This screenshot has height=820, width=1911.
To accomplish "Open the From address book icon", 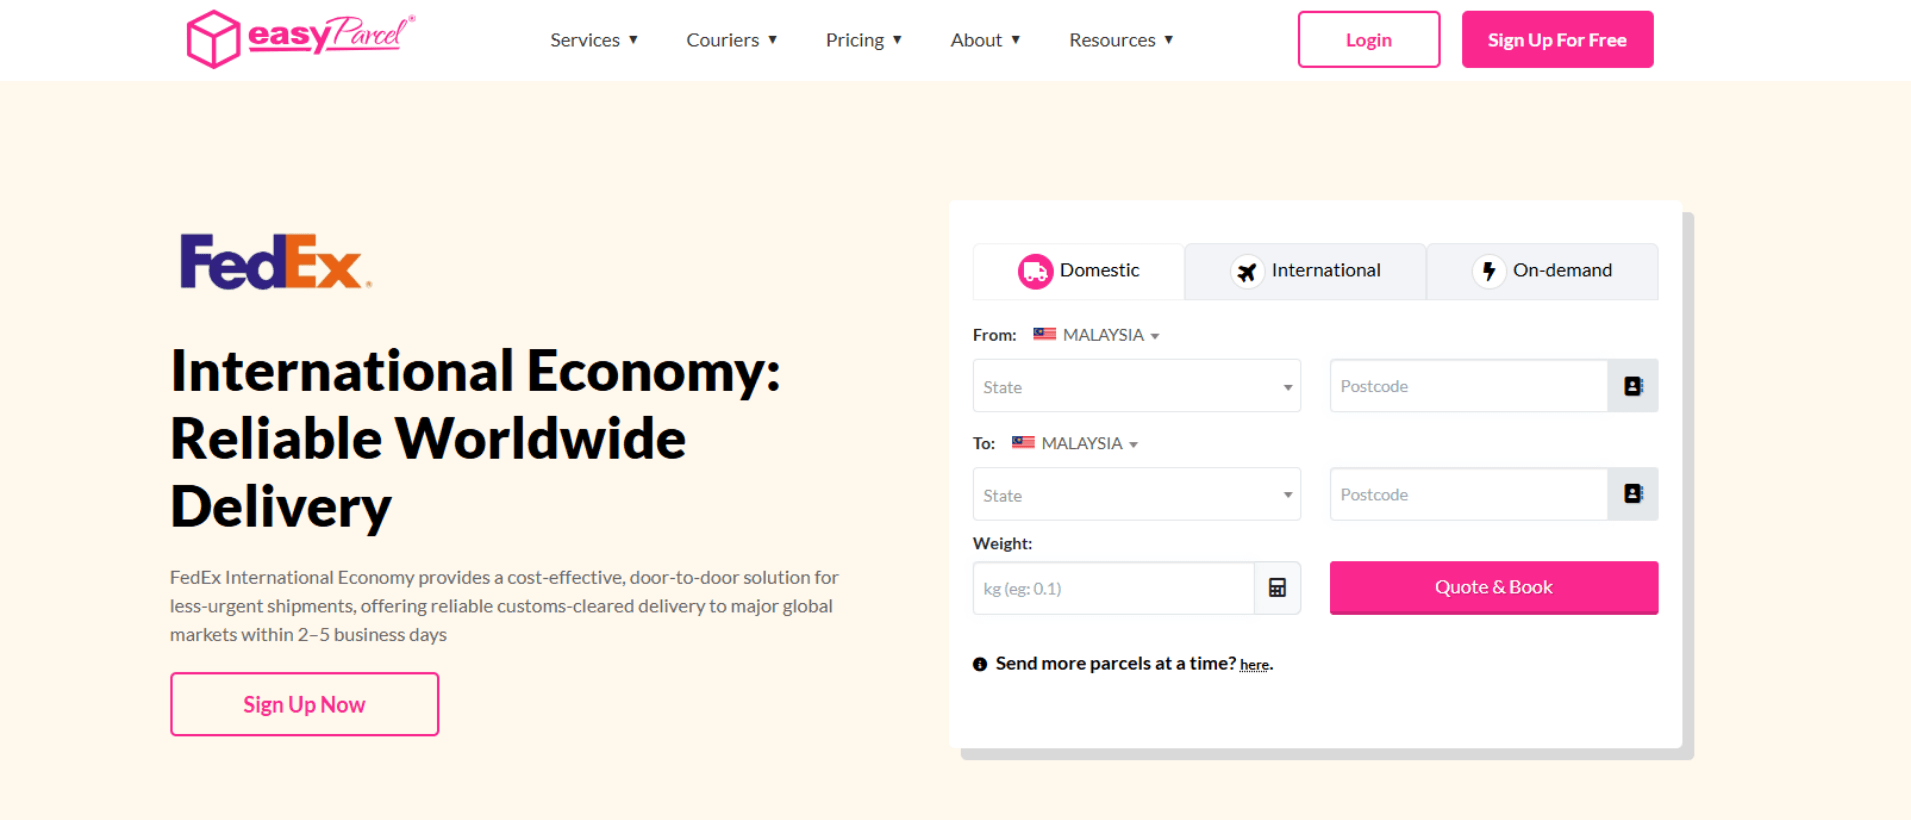I will (1633, 386).
